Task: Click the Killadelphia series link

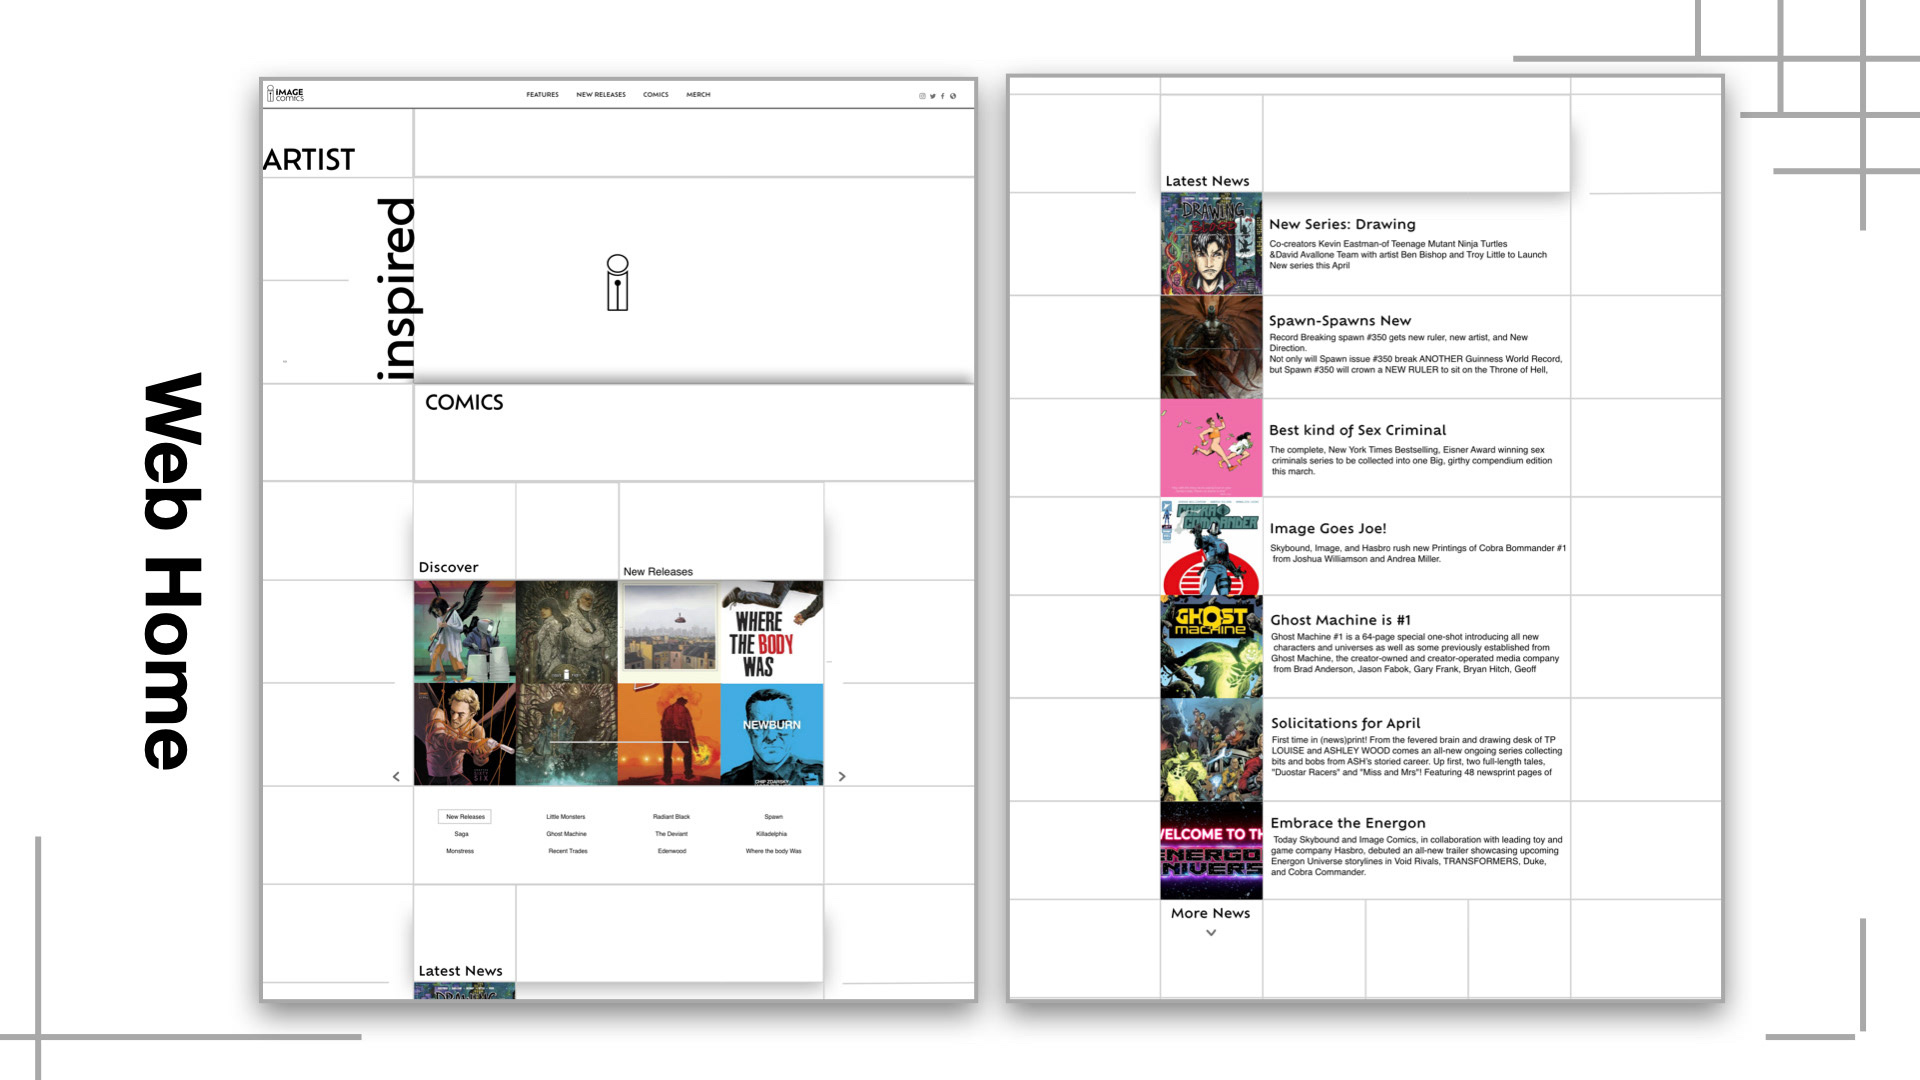Action: (x=771, y=834)
